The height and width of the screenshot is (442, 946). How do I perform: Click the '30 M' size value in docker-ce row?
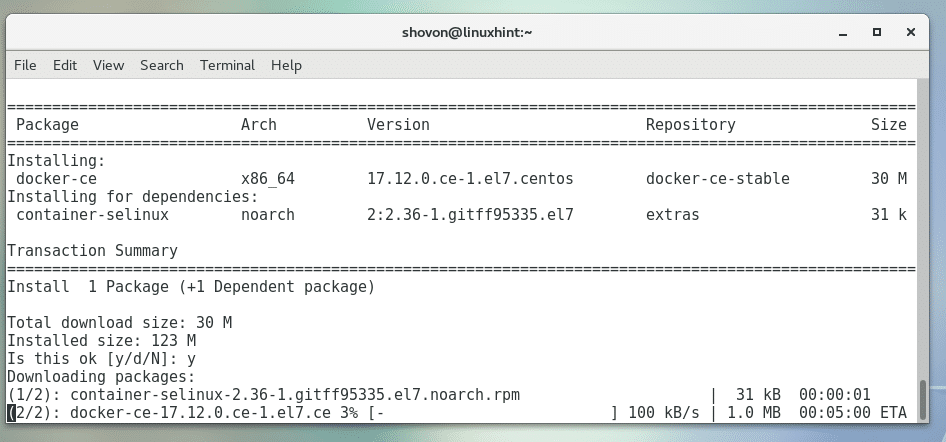coord(889,179)
